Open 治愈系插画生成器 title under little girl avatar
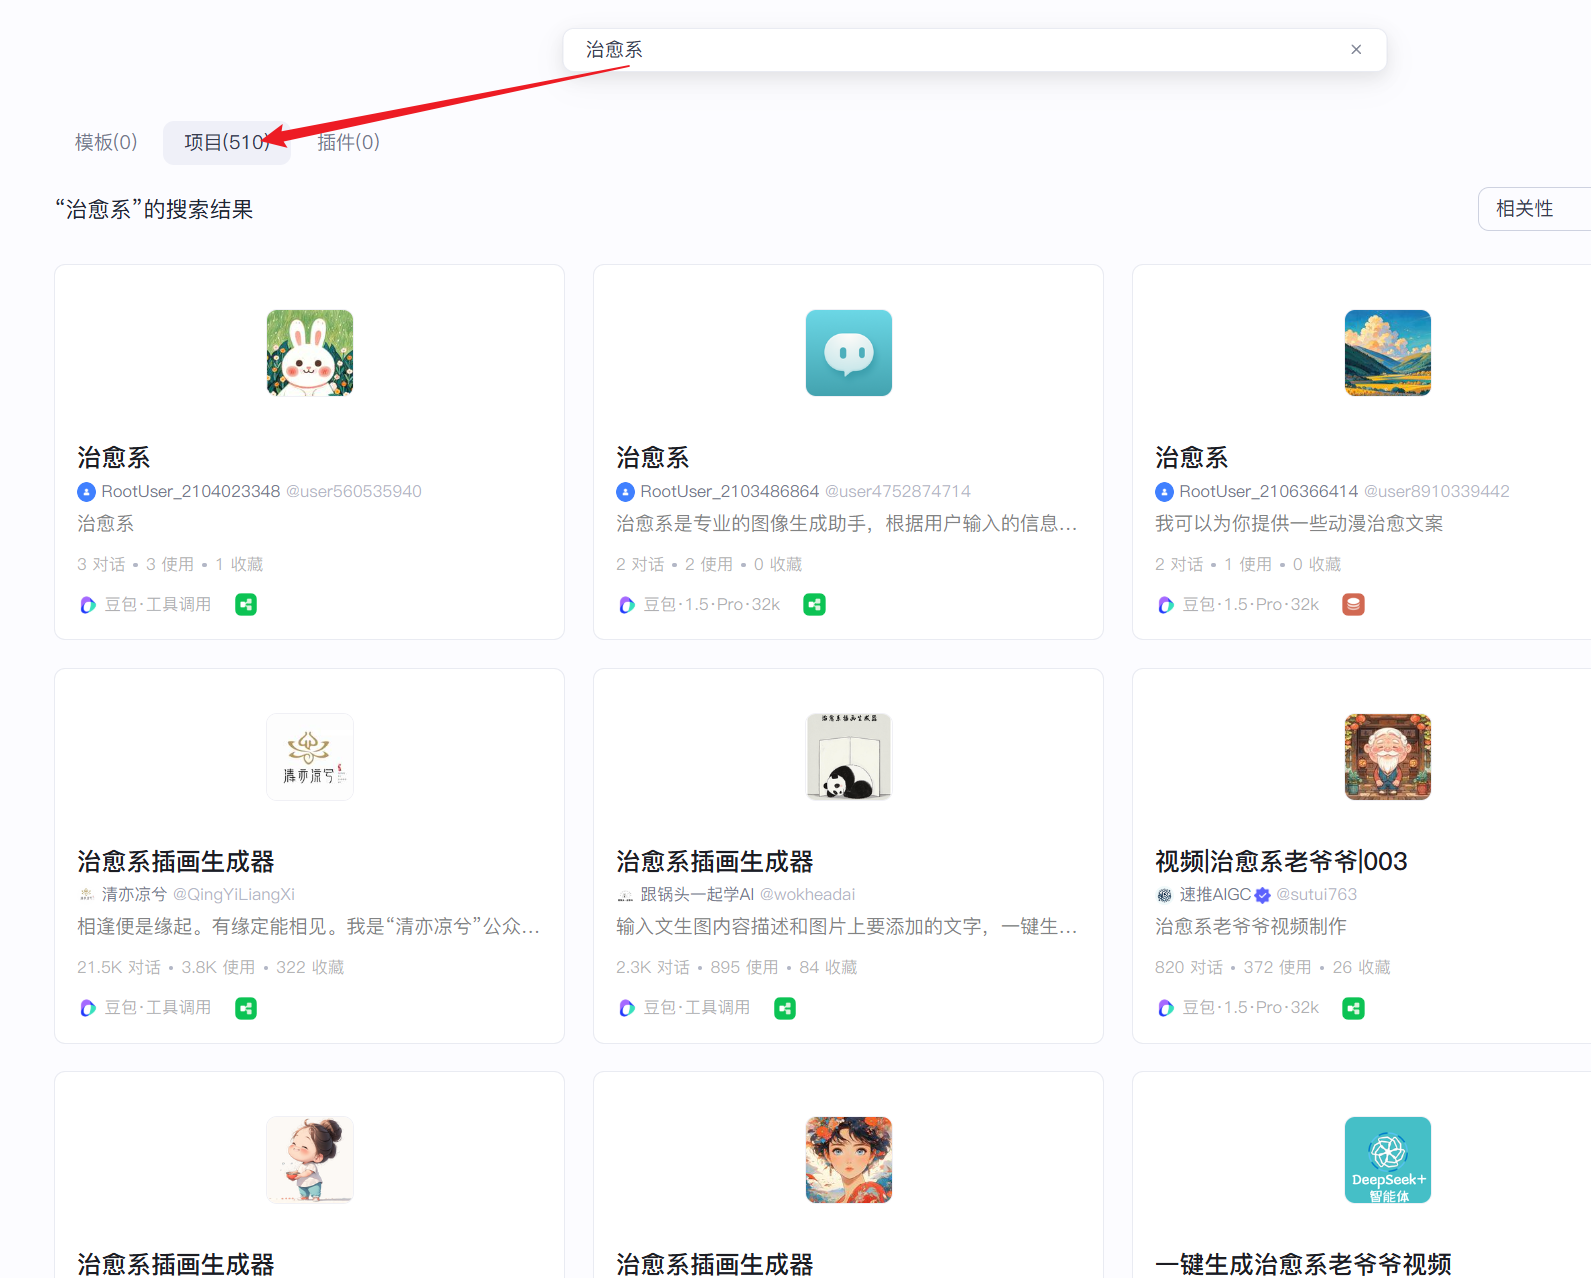The width and height of the screenshot is (1591, 1278). click(176, 1264)
